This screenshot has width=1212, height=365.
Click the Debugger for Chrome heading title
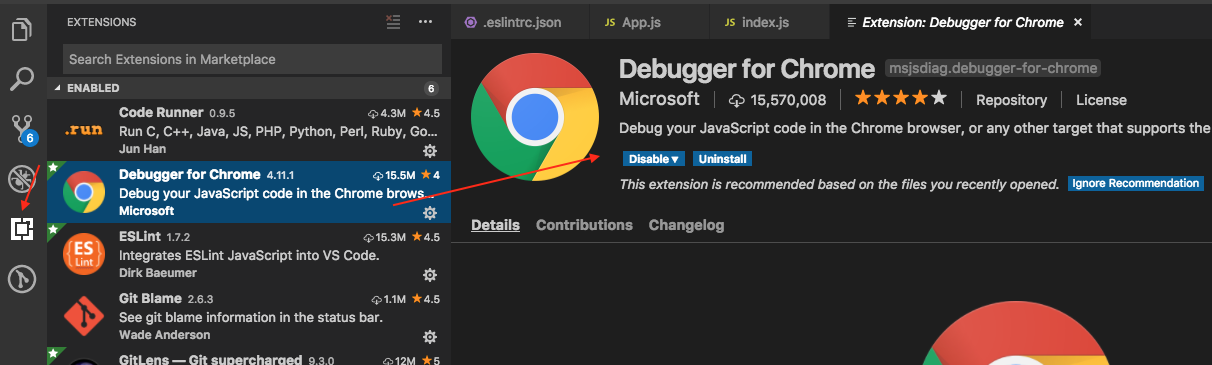point(747,68)
